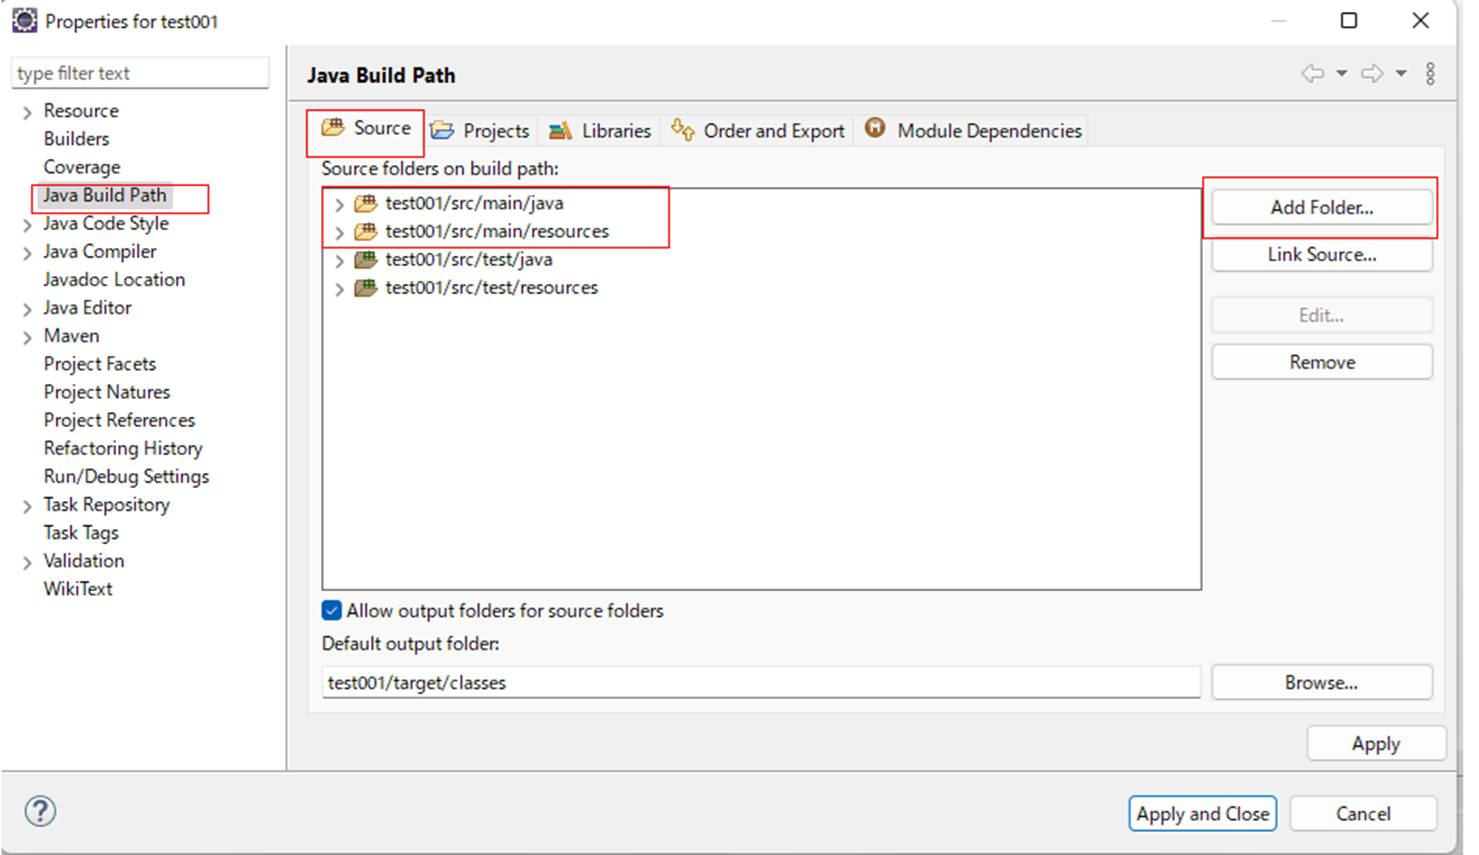The height and width of the screenshot is (855, 1479).
Task: Click the Order and Export arrows icon
Action: pos(683,130)
